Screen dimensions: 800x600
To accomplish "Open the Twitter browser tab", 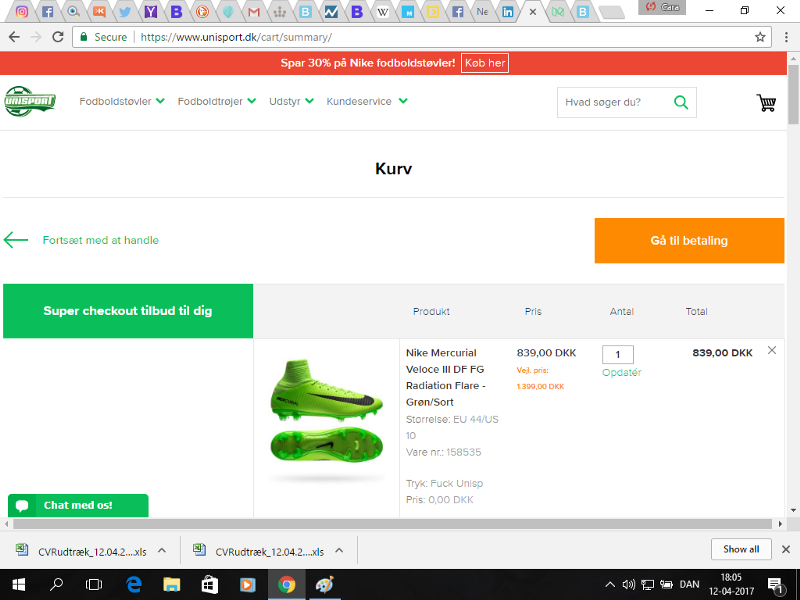I will tap(124, 11).
